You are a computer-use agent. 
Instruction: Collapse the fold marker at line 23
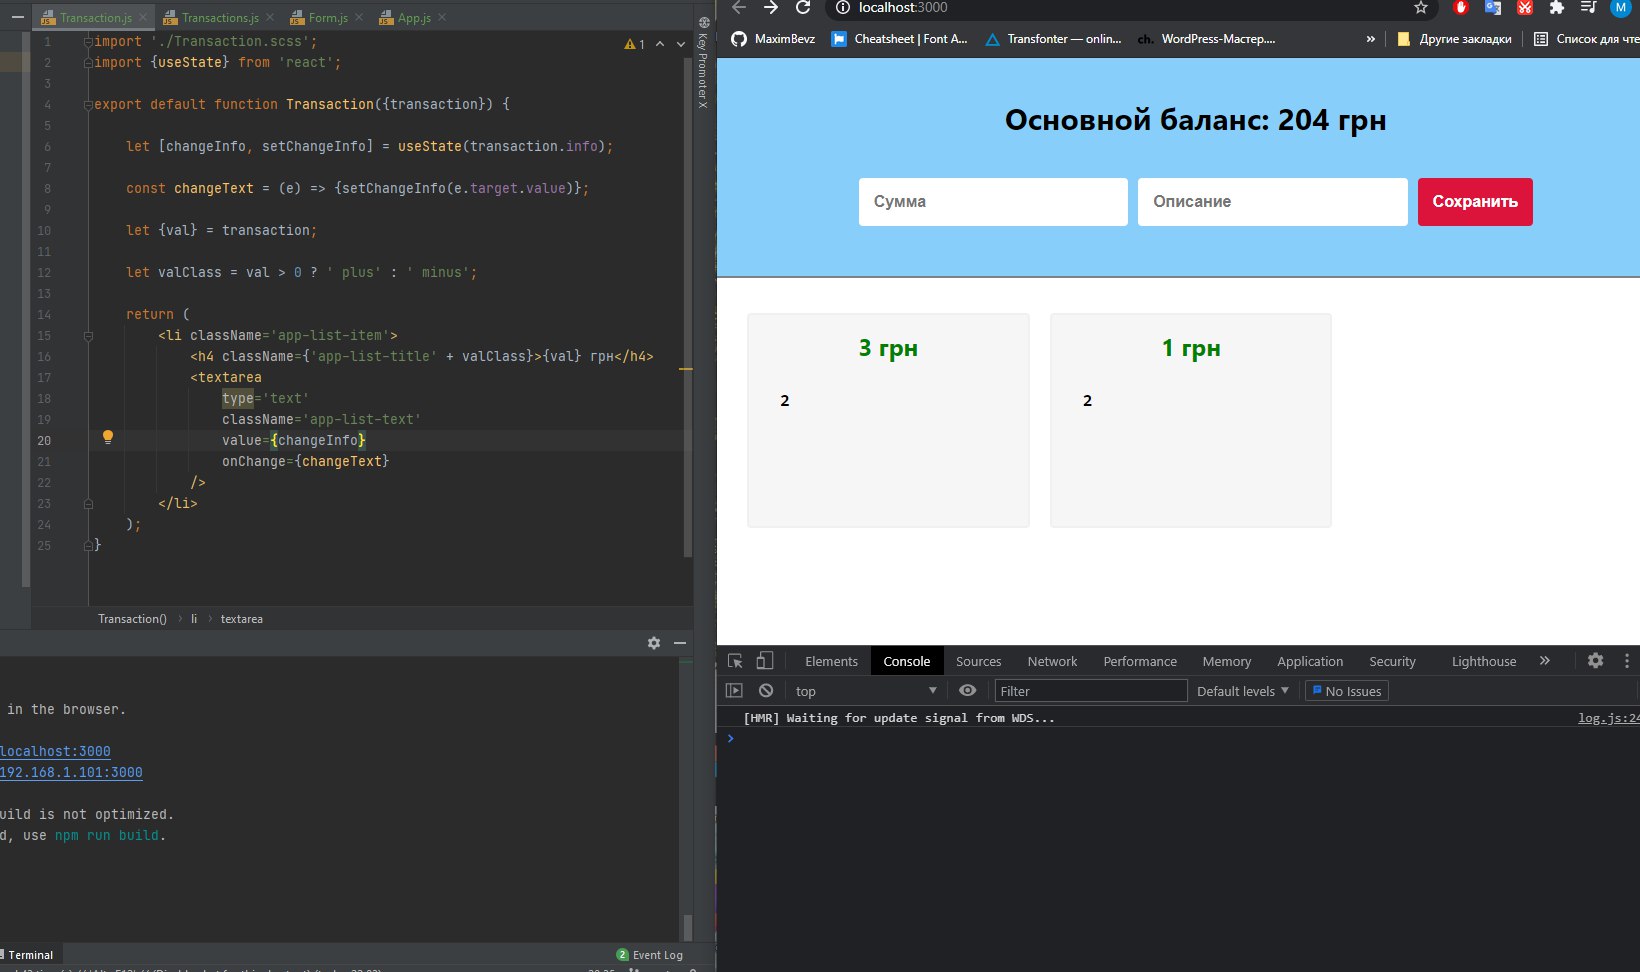88,503
